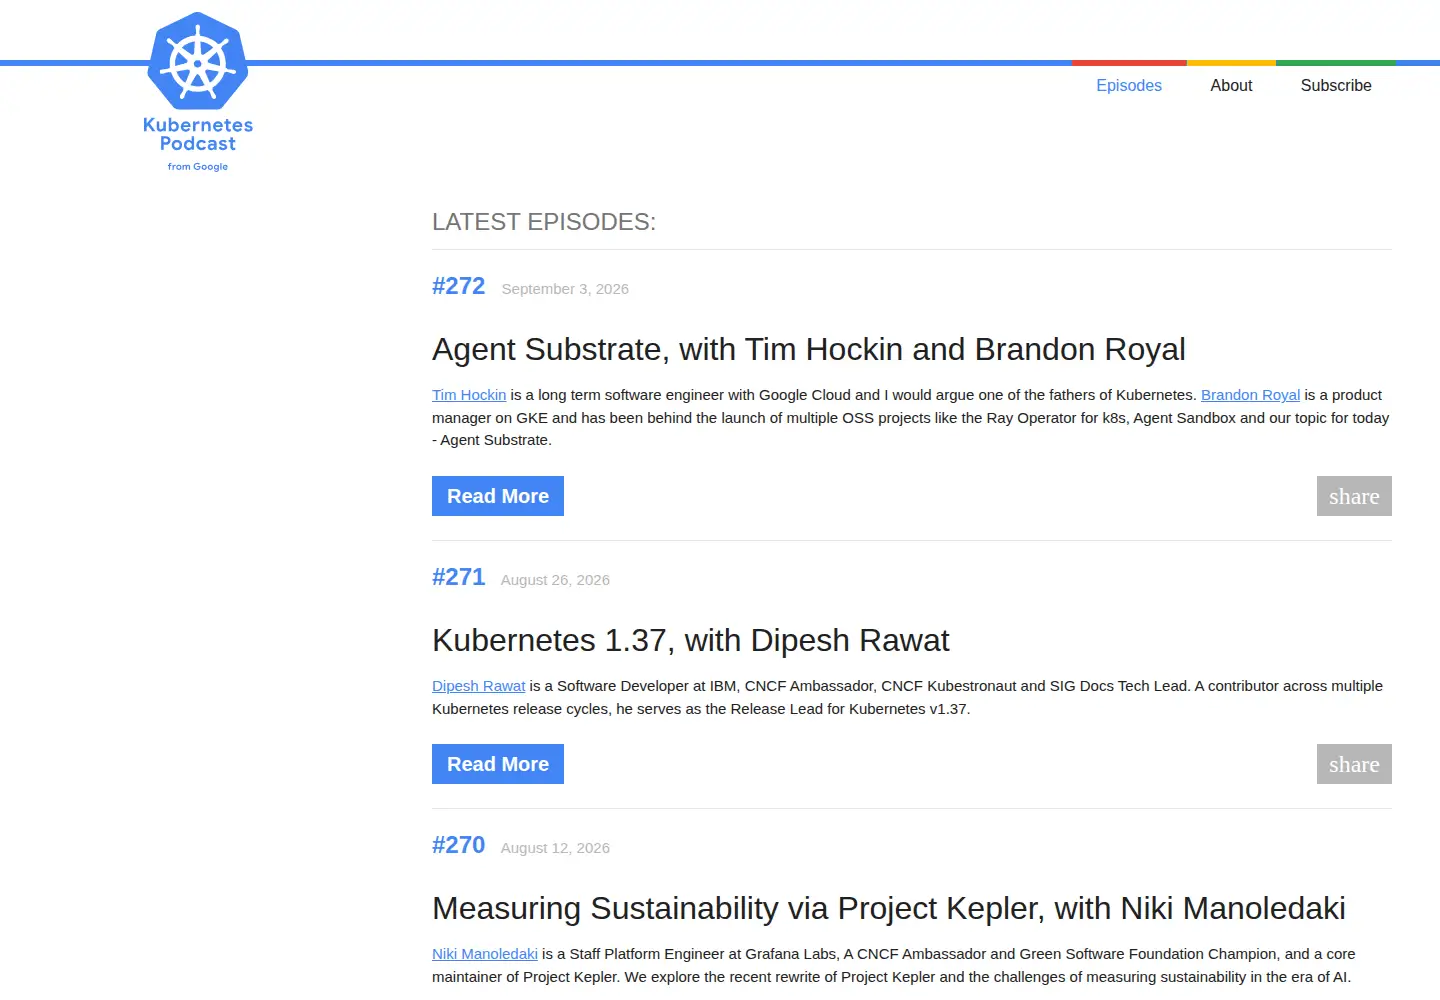1440x1000 pixels.
Task: Follow the Brandon Royal link
Action: pos(1250,395)
